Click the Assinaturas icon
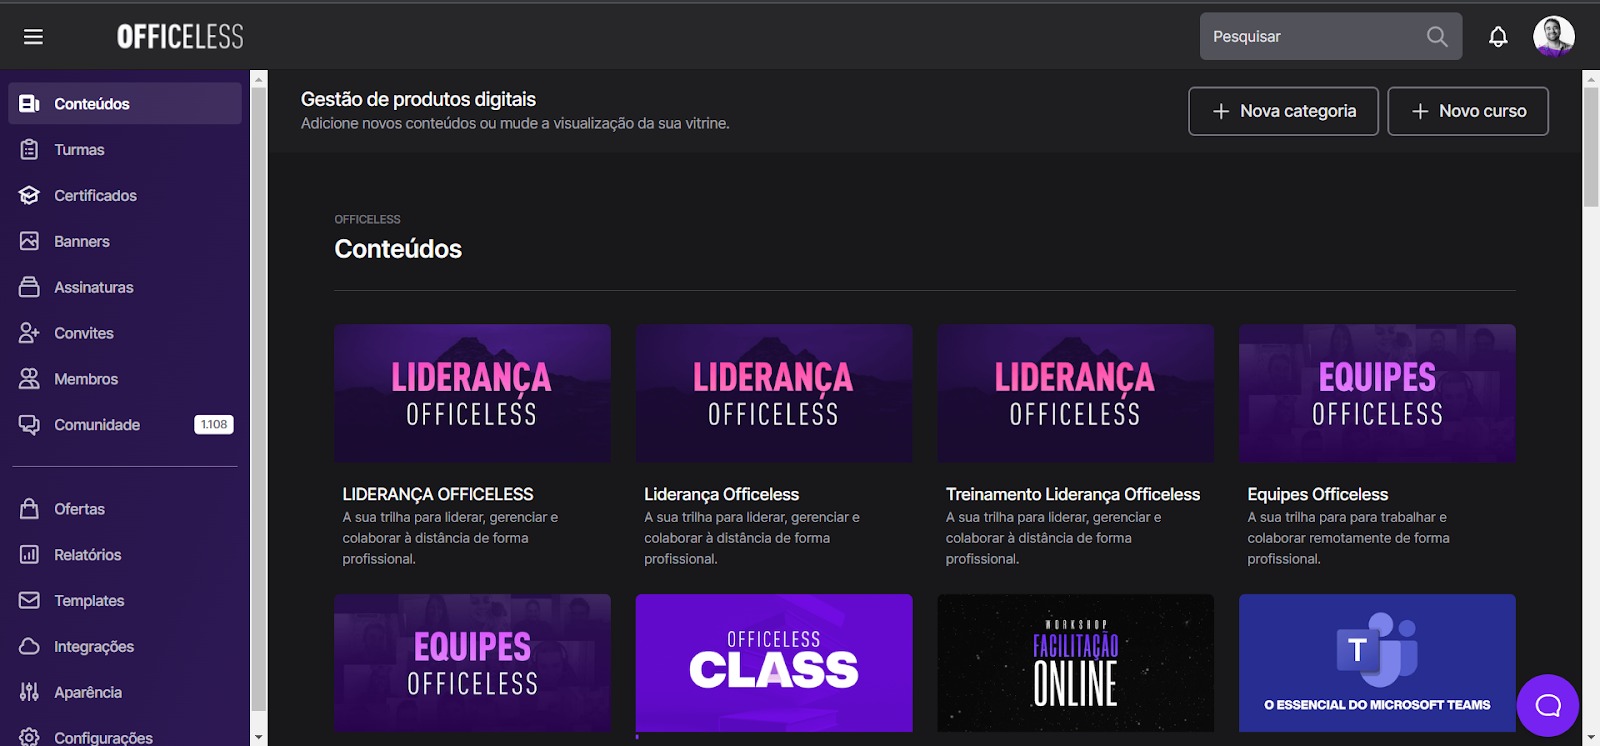 click(29, 287)
